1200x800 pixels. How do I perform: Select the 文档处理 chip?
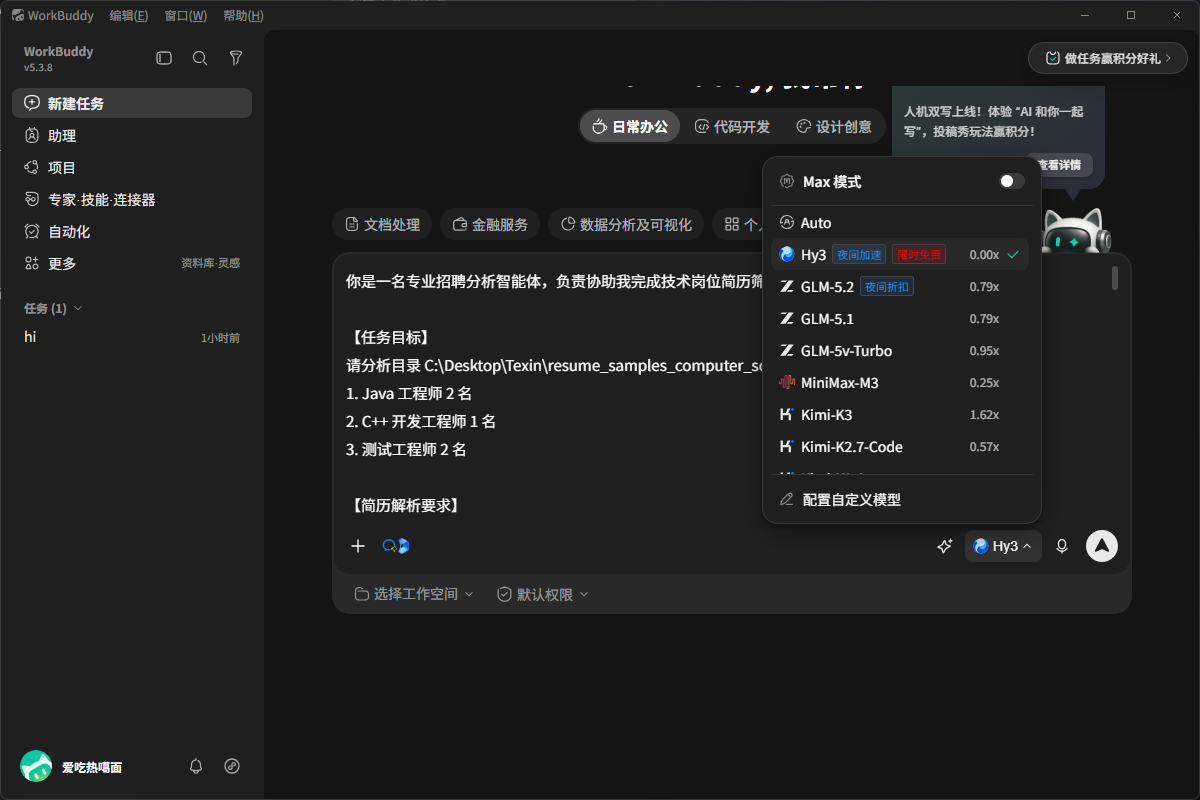382,224
